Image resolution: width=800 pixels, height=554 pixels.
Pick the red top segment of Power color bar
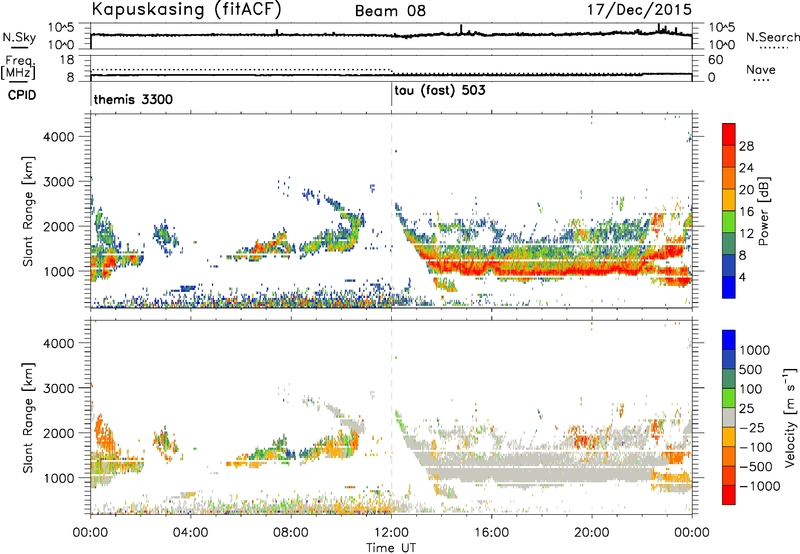(729, 134)
